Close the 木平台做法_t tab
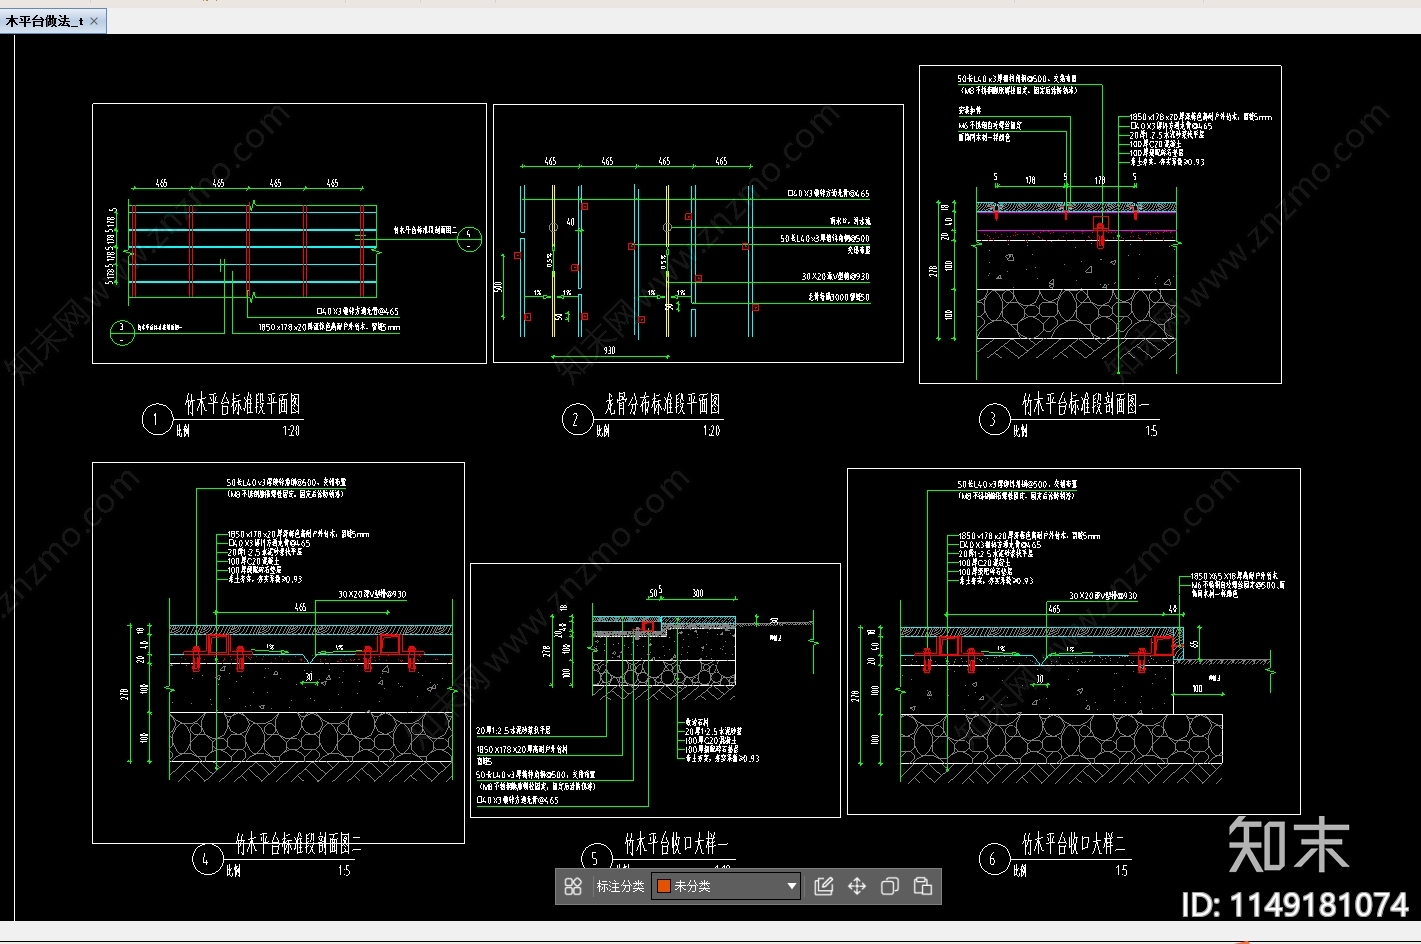The height and width of the screenshot is (944, 1421). click(95, 21)
